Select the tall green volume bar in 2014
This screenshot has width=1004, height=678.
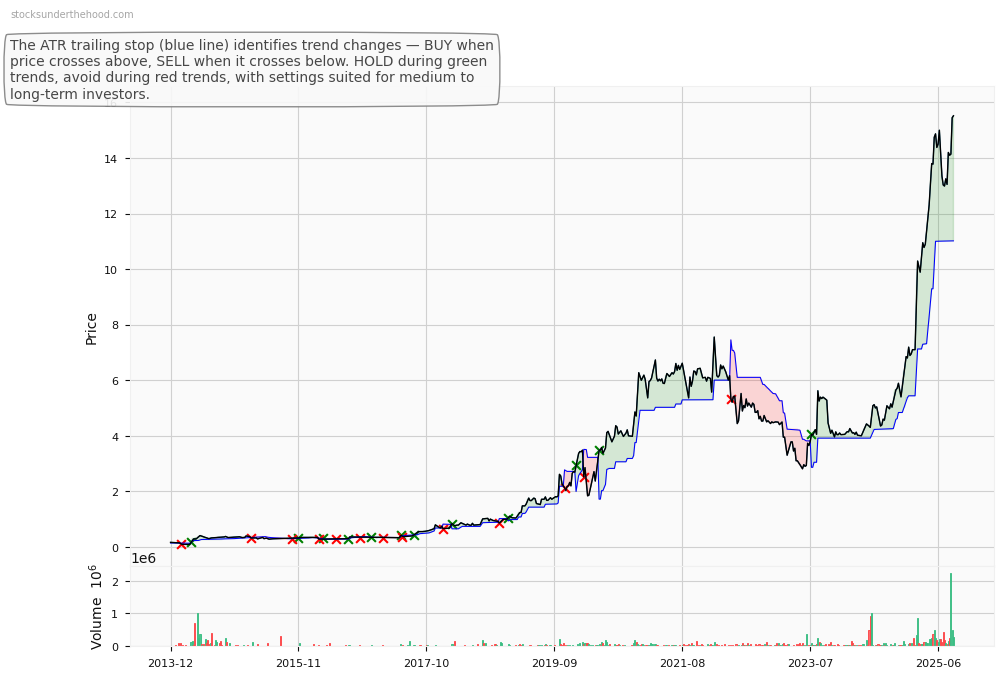198,630
